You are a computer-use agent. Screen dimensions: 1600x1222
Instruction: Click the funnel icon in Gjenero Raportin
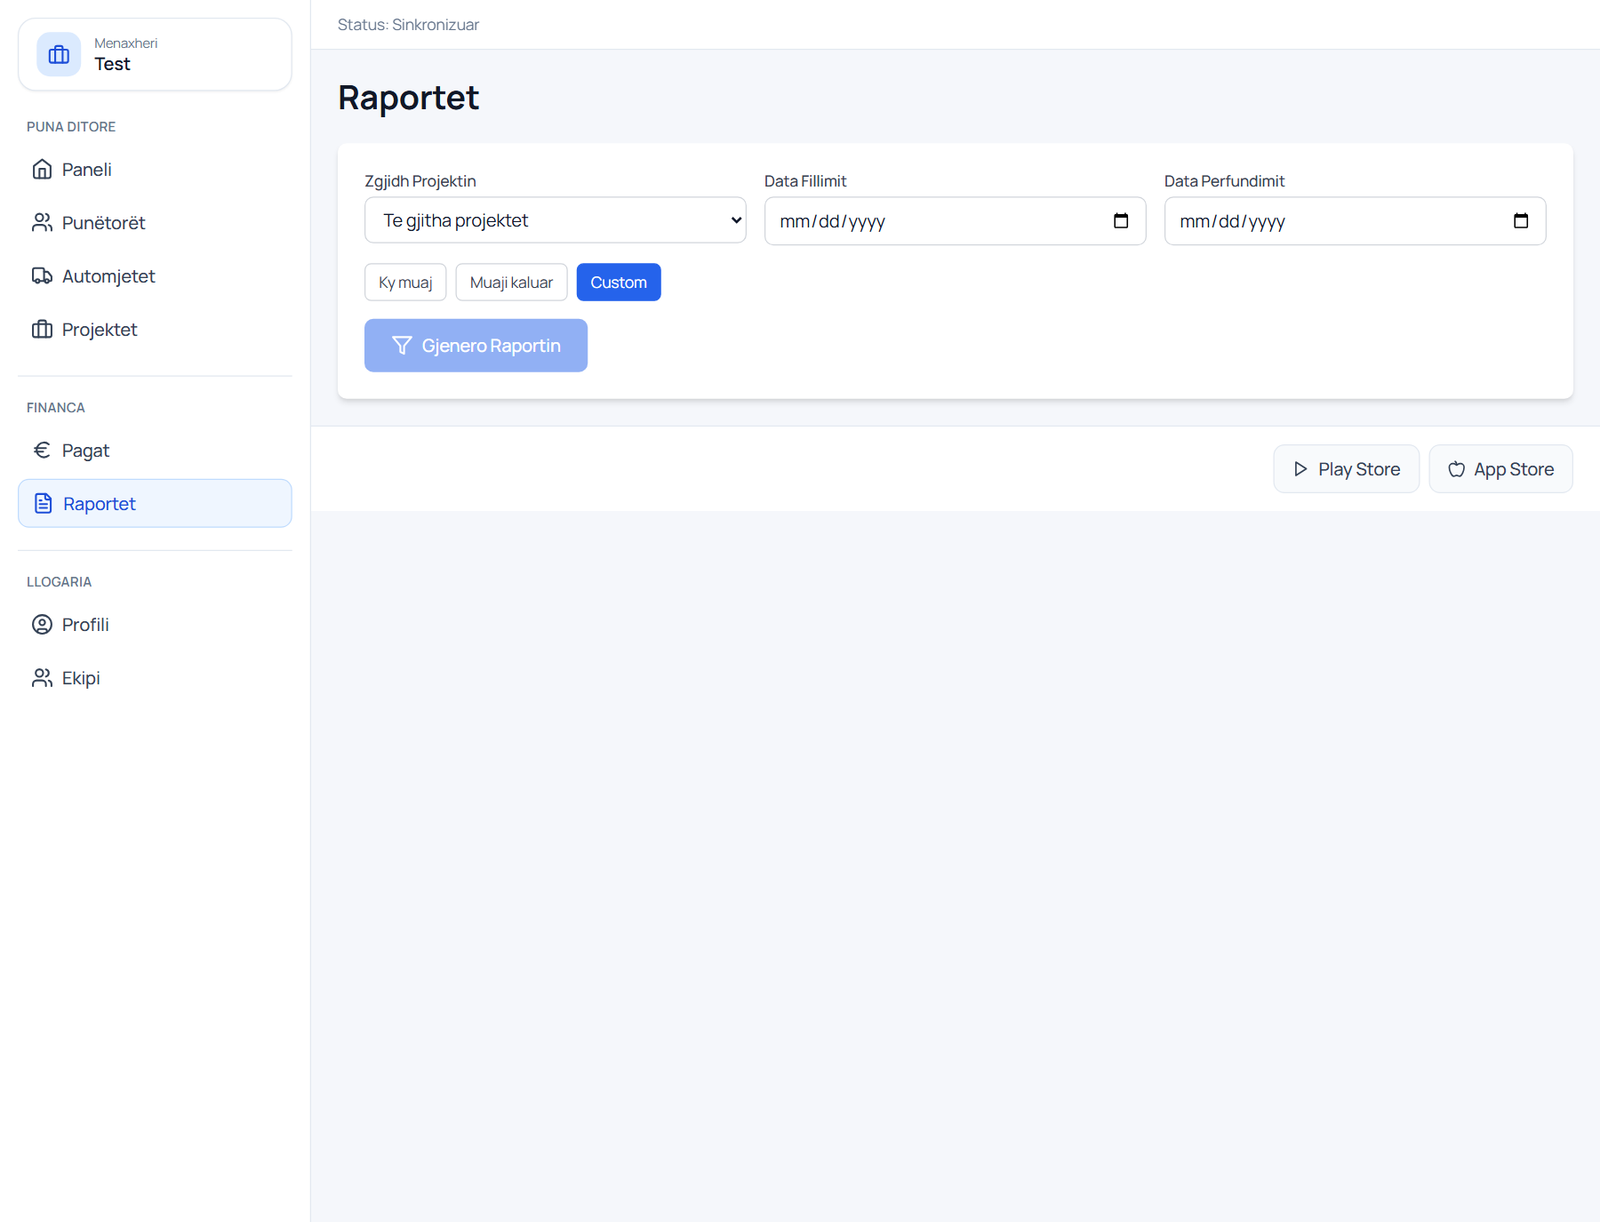tap(402, 345)
